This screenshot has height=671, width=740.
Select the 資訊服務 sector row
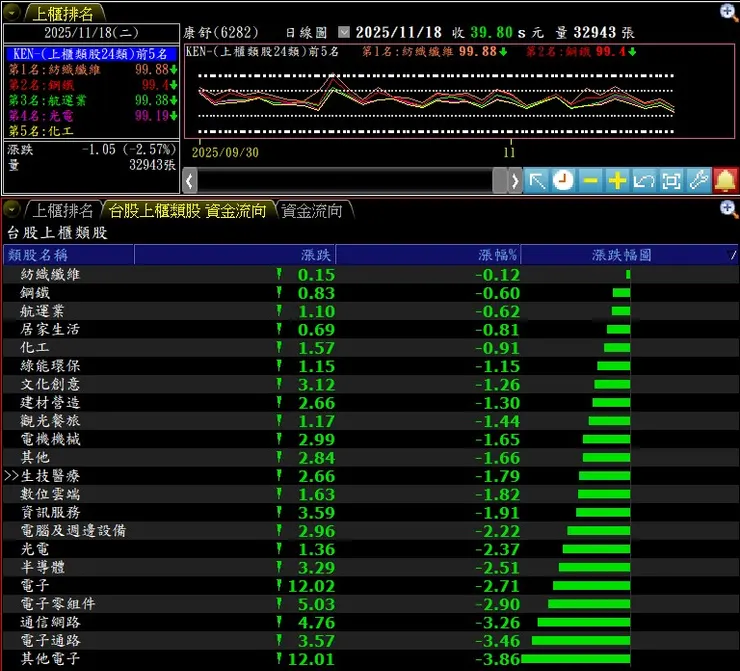pos(370,512)
